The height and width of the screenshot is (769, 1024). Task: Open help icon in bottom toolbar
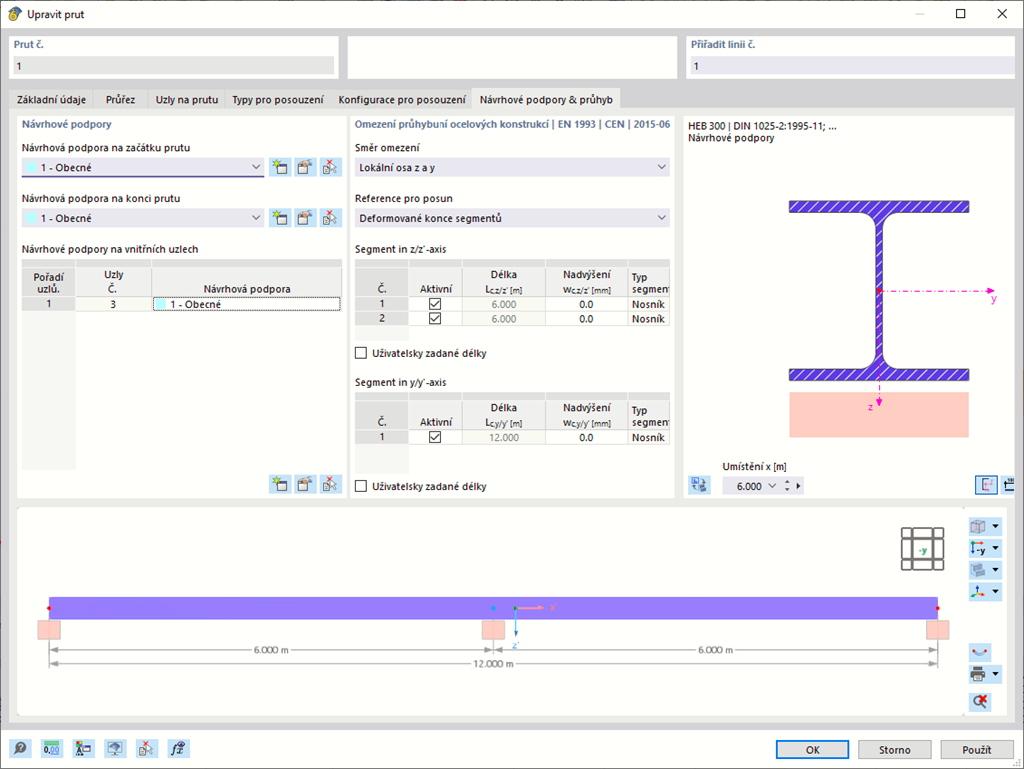[x=20, y=748]
